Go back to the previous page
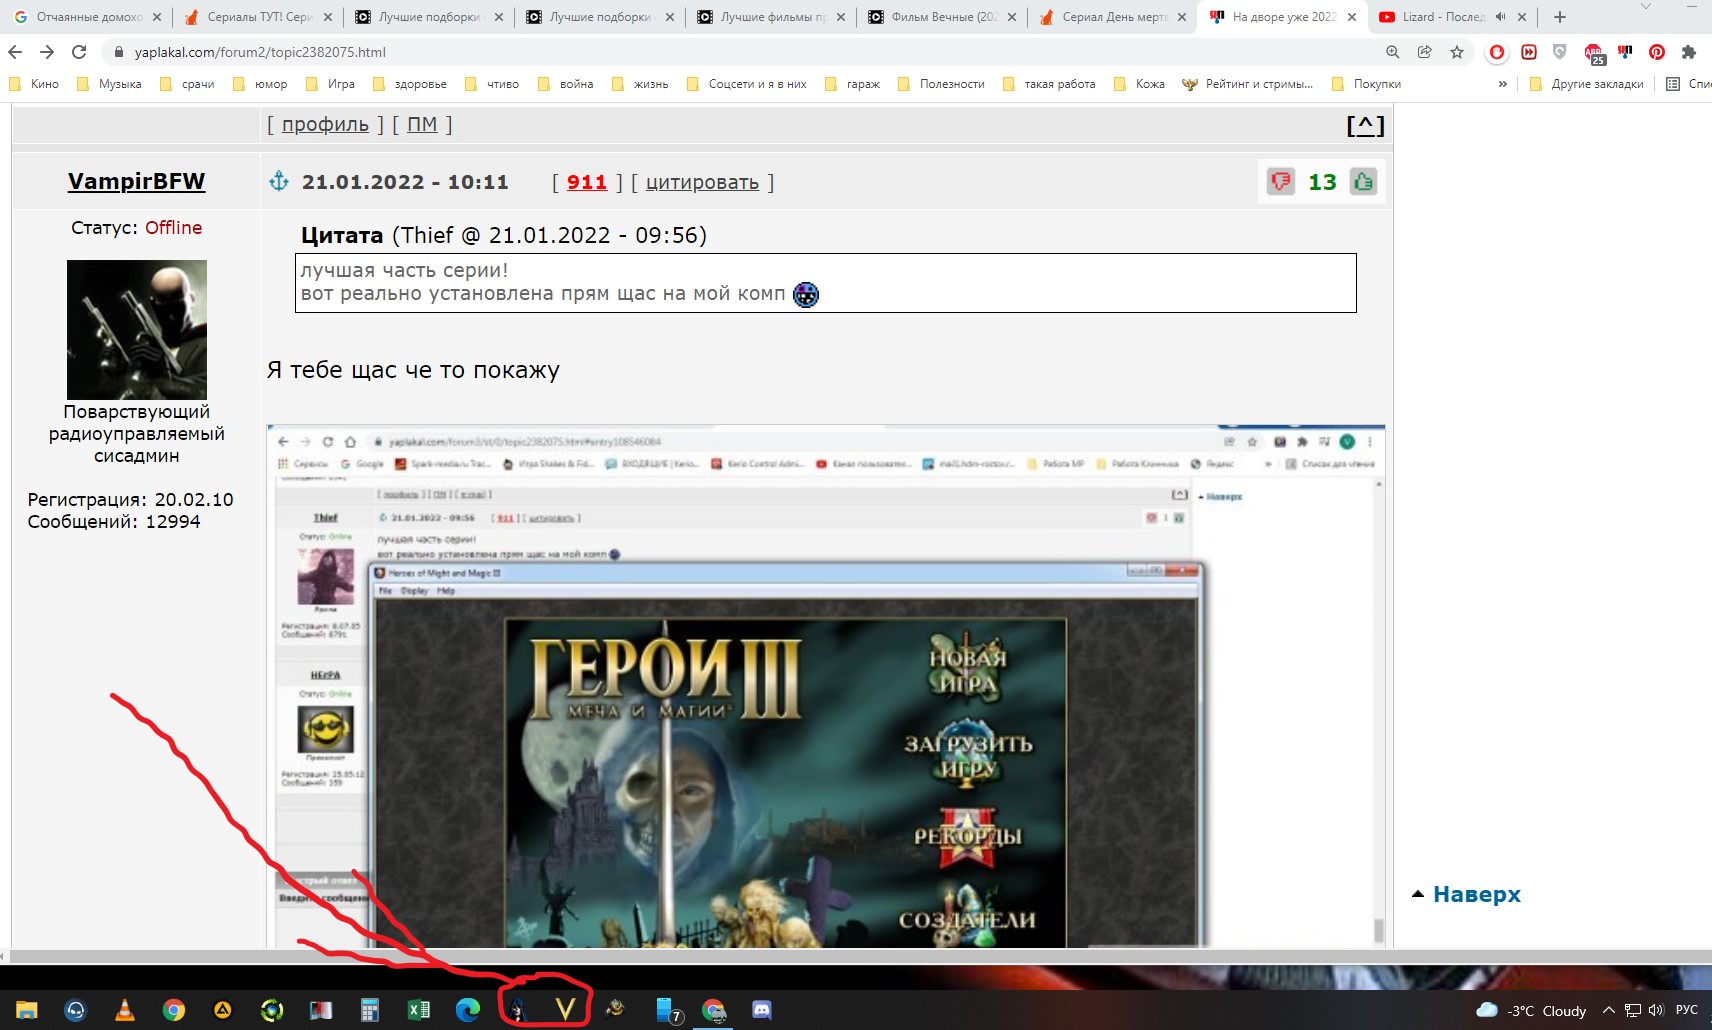 coord(15,52)
